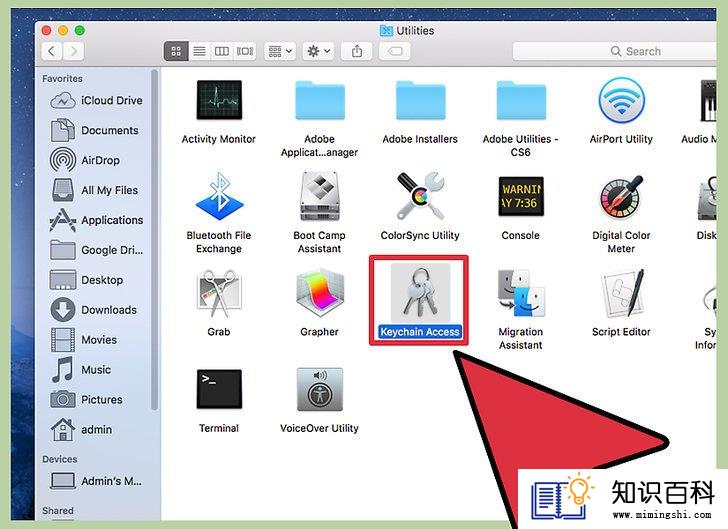Click the Edit Tags button
This screenshot has width=728, height=529.
(395, 51)
